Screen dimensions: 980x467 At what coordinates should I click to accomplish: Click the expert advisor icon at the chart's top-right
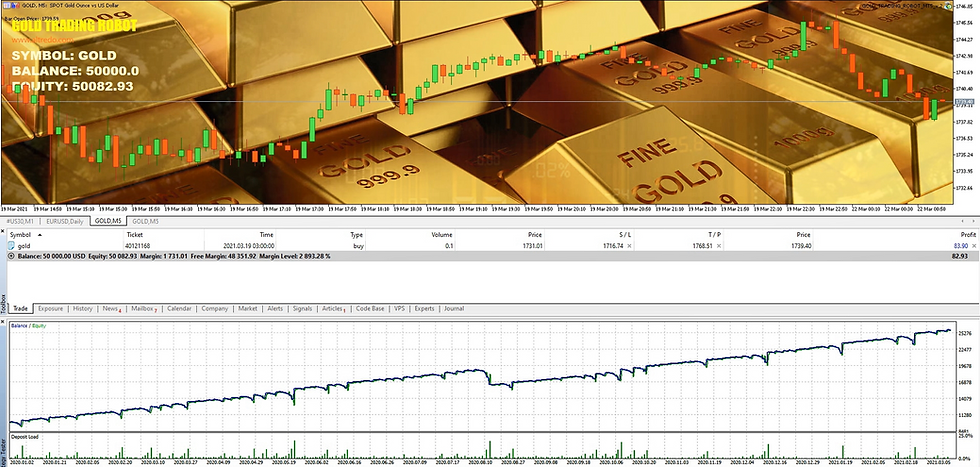tap(949, 6)
